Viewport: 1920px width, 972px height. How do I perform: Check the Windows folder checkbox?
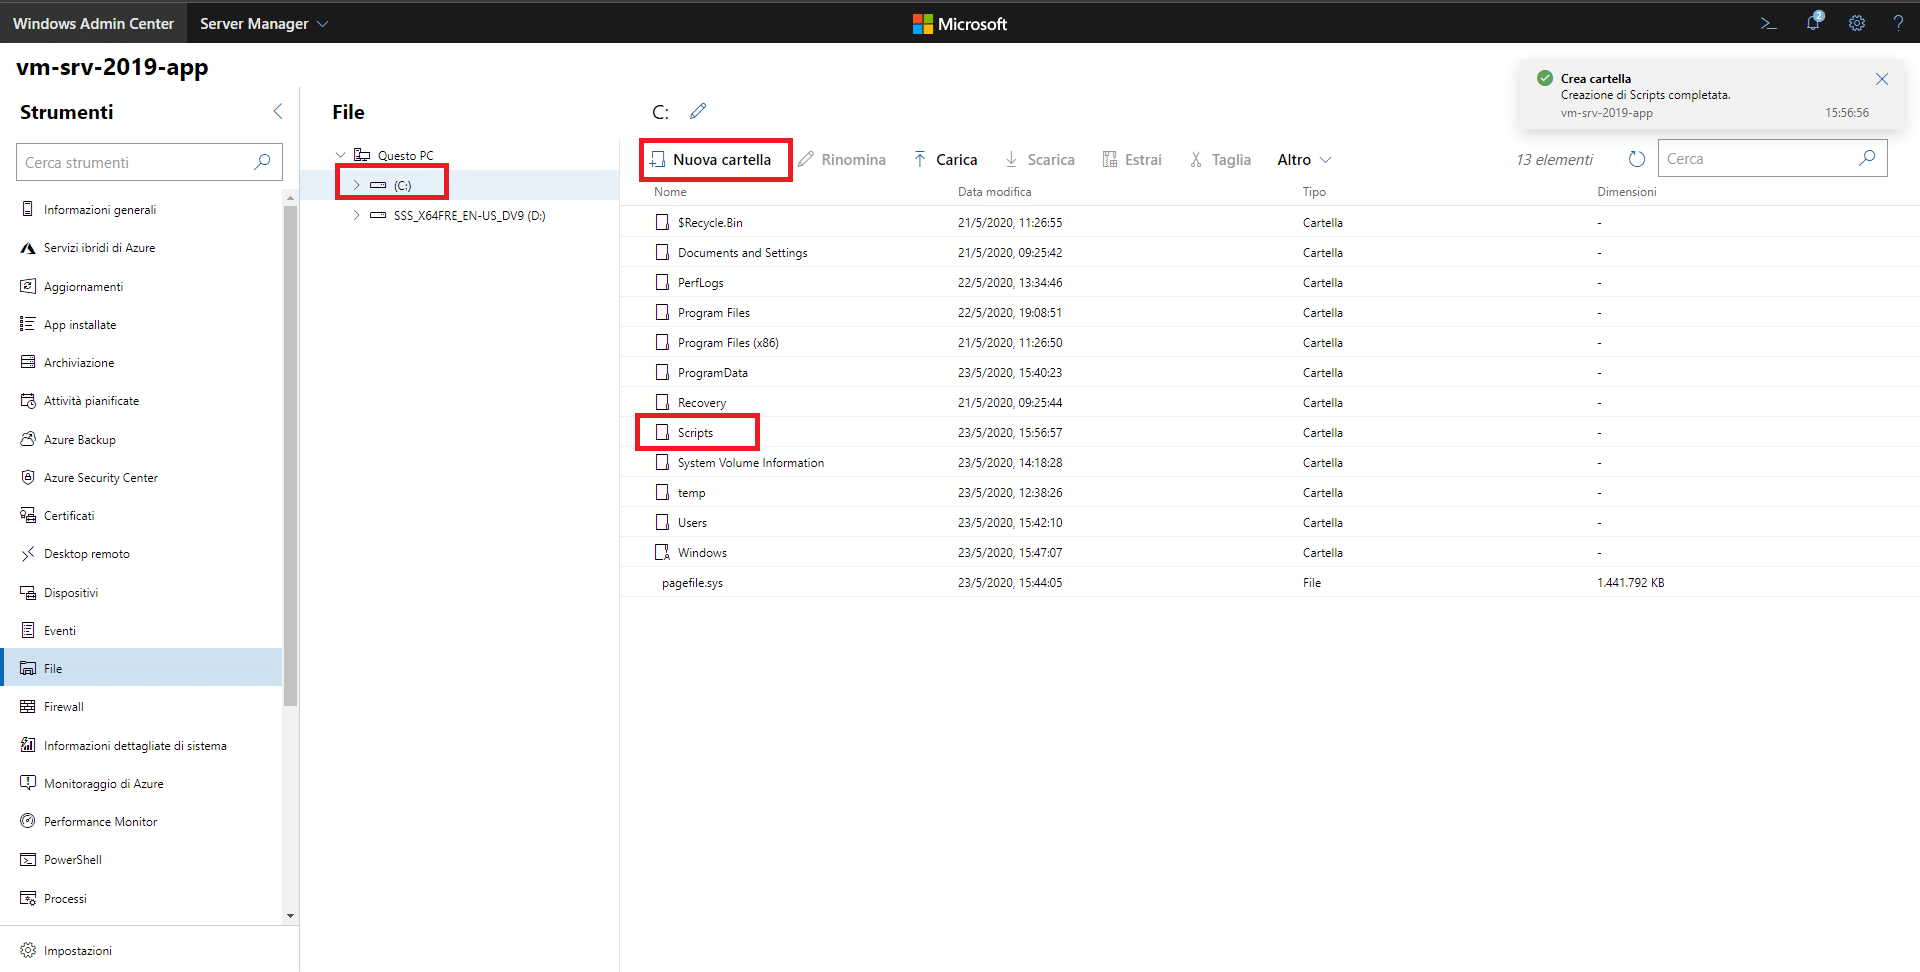click(662, 552)
